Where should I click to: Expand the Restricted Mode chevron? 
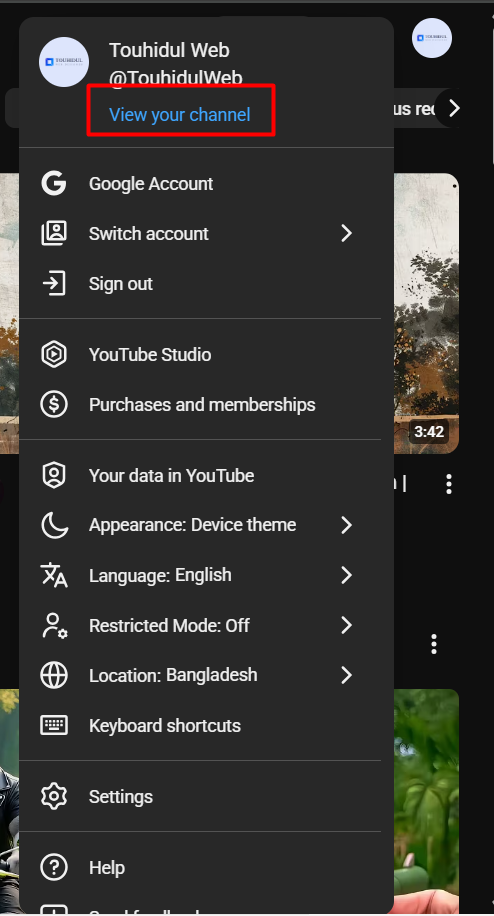(346, 625)
